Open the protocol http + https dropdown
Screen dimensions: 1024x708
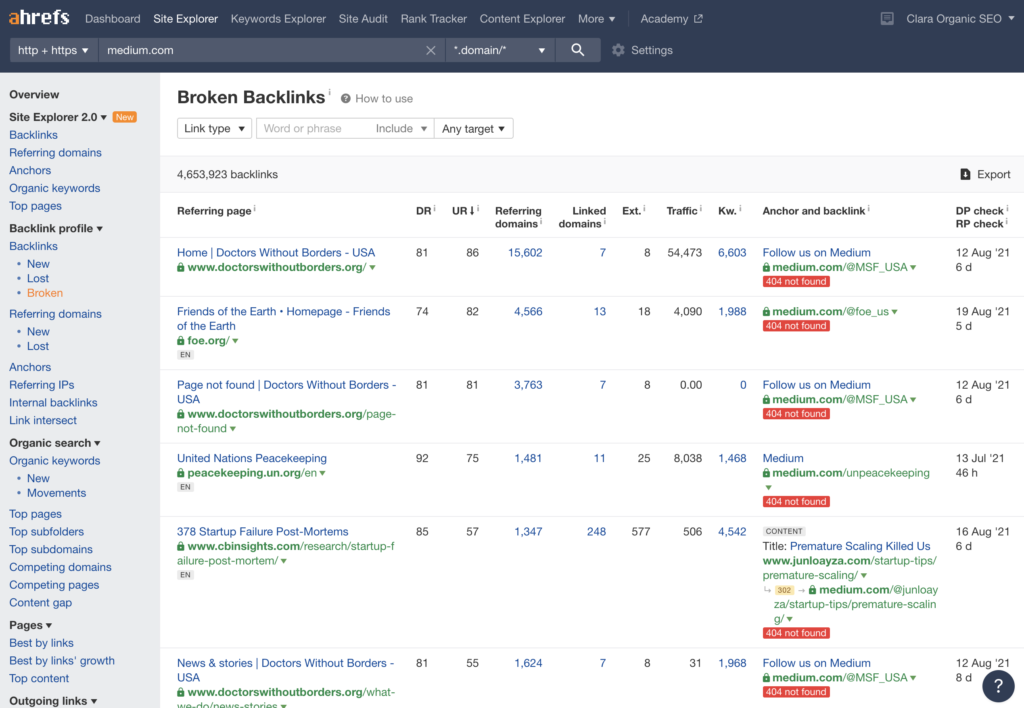(x=54, y=50)
